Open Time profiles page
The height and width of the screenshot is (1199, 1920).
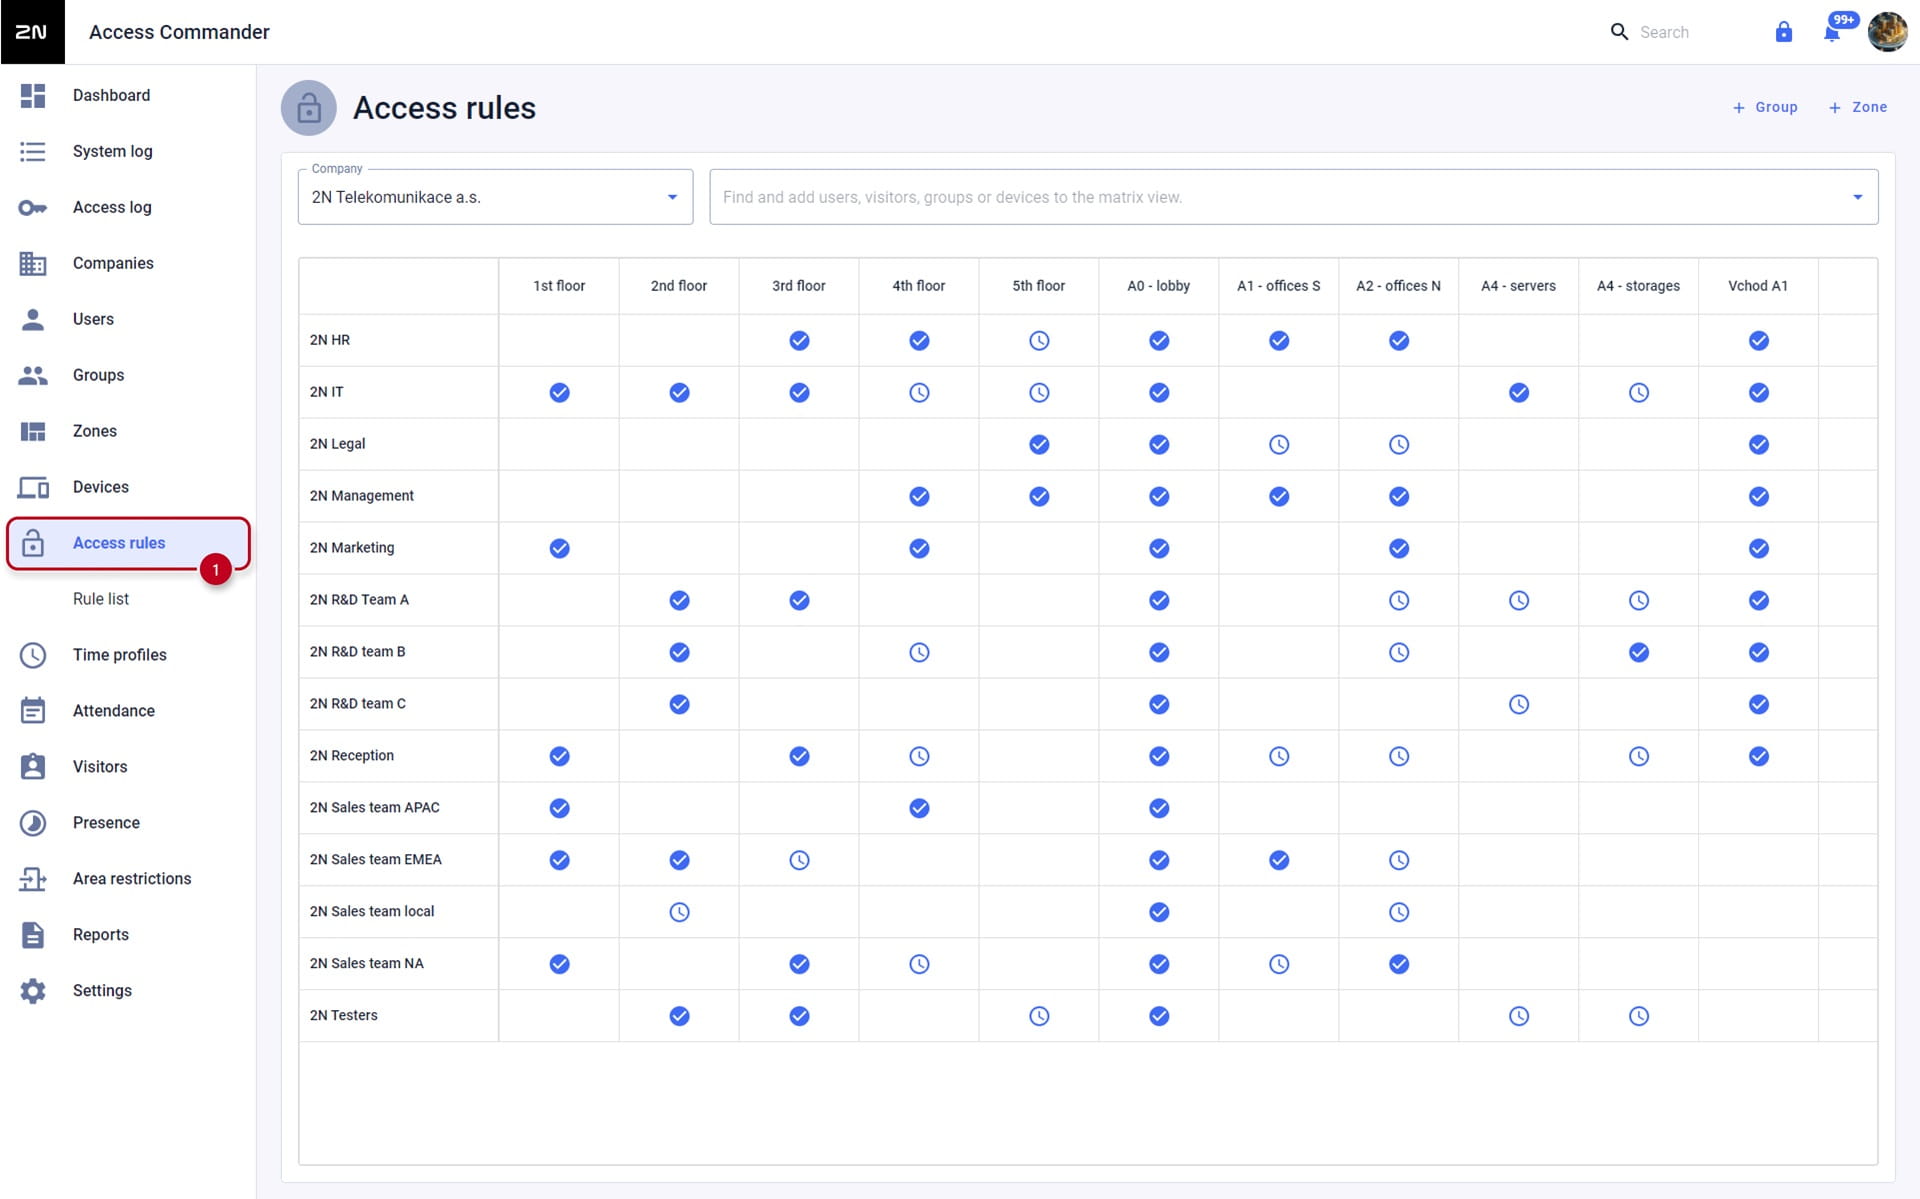click(120, 655)
